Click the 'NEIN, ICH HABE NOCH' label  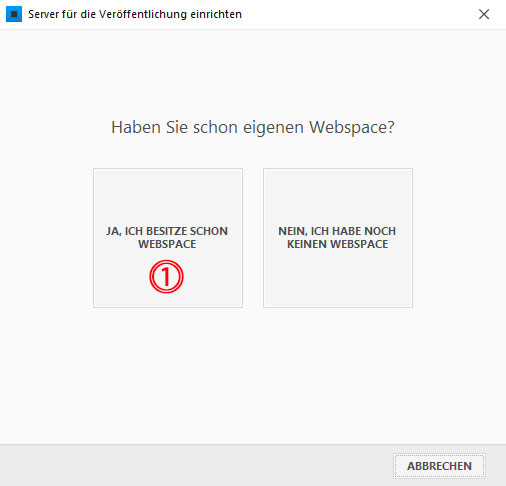point(337,231)
